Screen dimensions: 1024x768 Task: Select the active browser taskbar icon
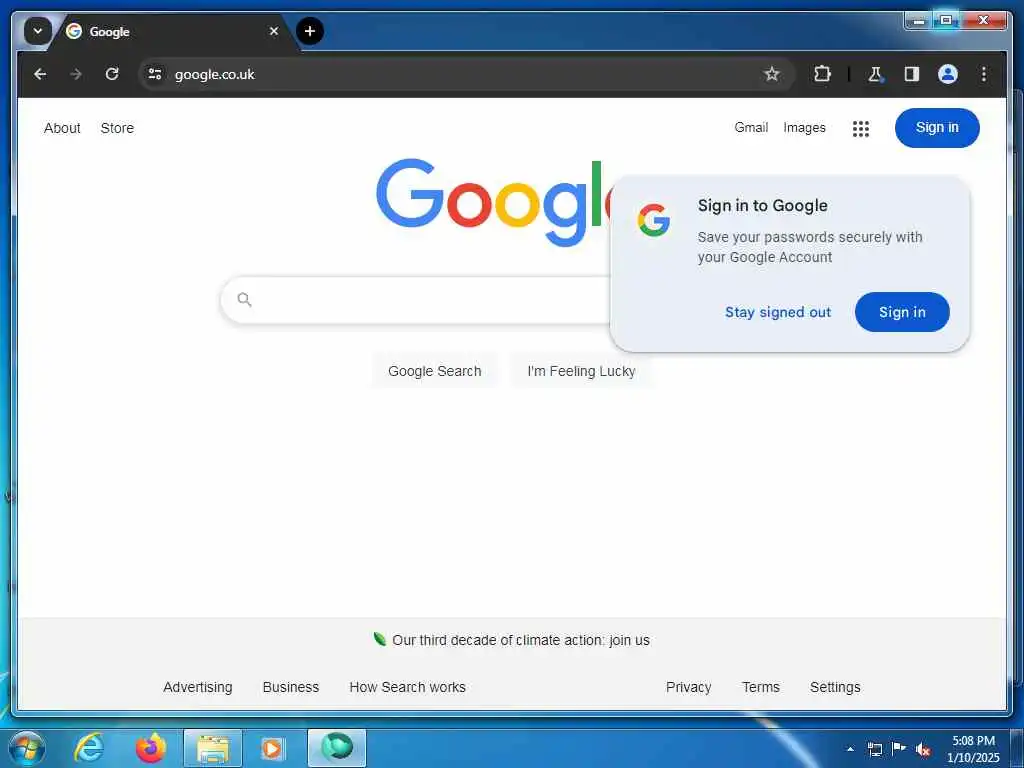[x=337, y=748]
